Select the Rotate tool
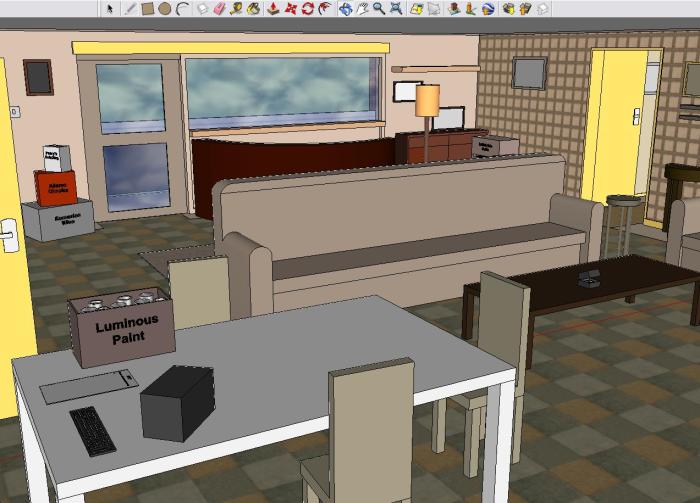Screen dimensions: 700x503 [x=308, y=8]
